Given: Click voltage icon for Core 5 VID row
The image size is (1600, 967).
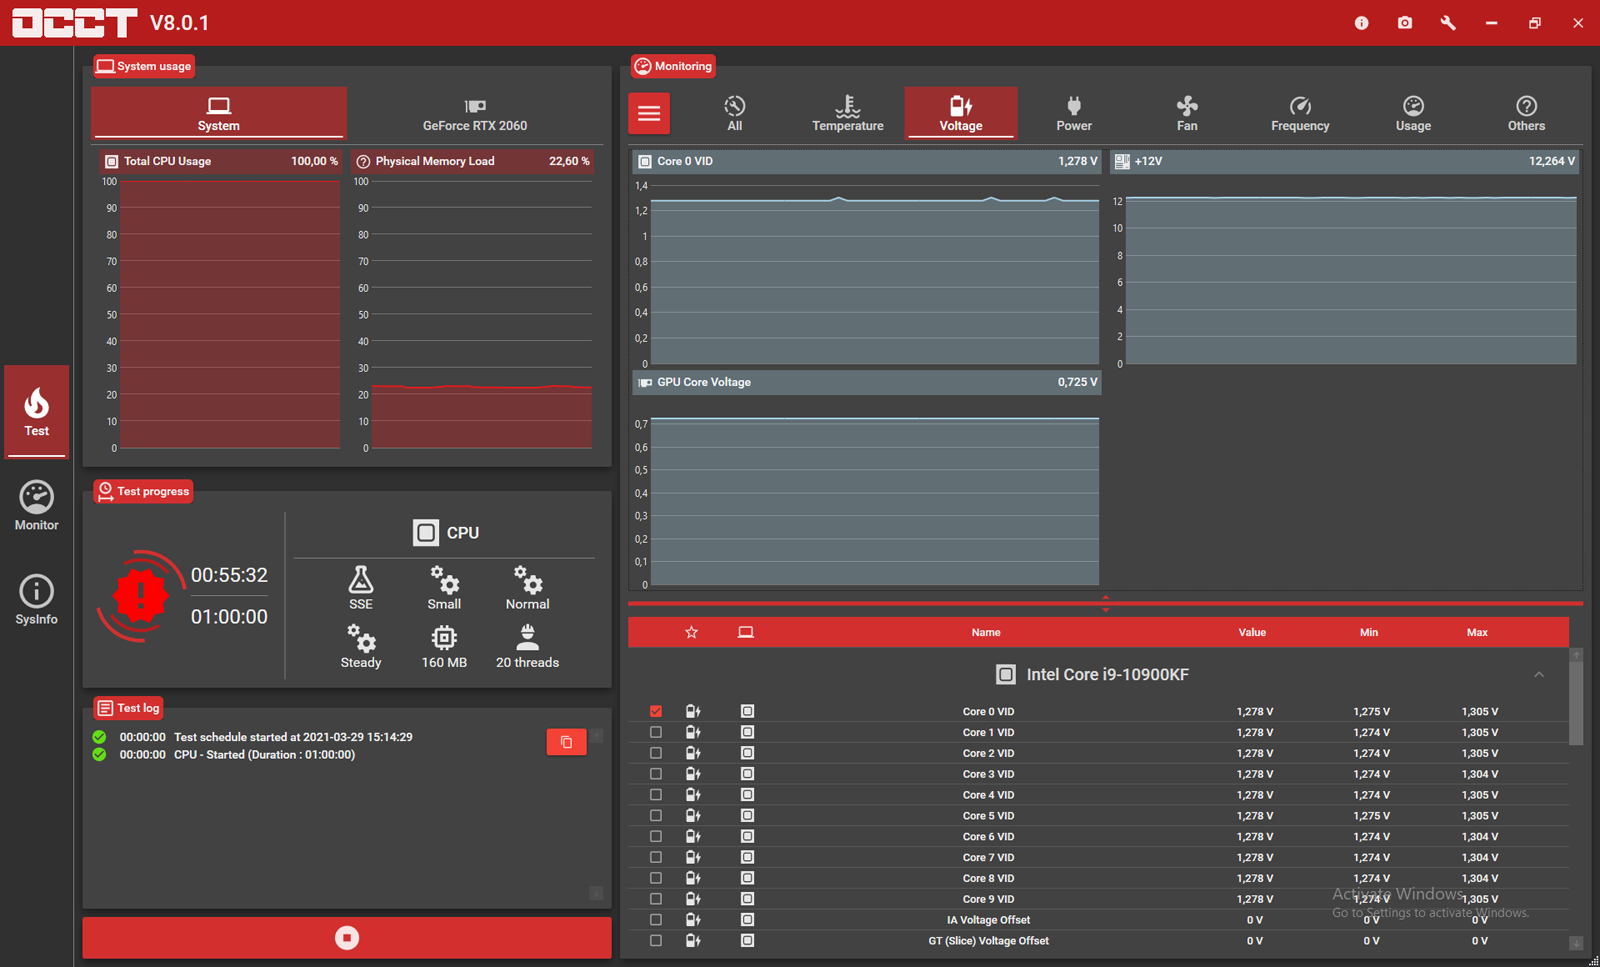Looking at the screenshot, I should (693, 816).
